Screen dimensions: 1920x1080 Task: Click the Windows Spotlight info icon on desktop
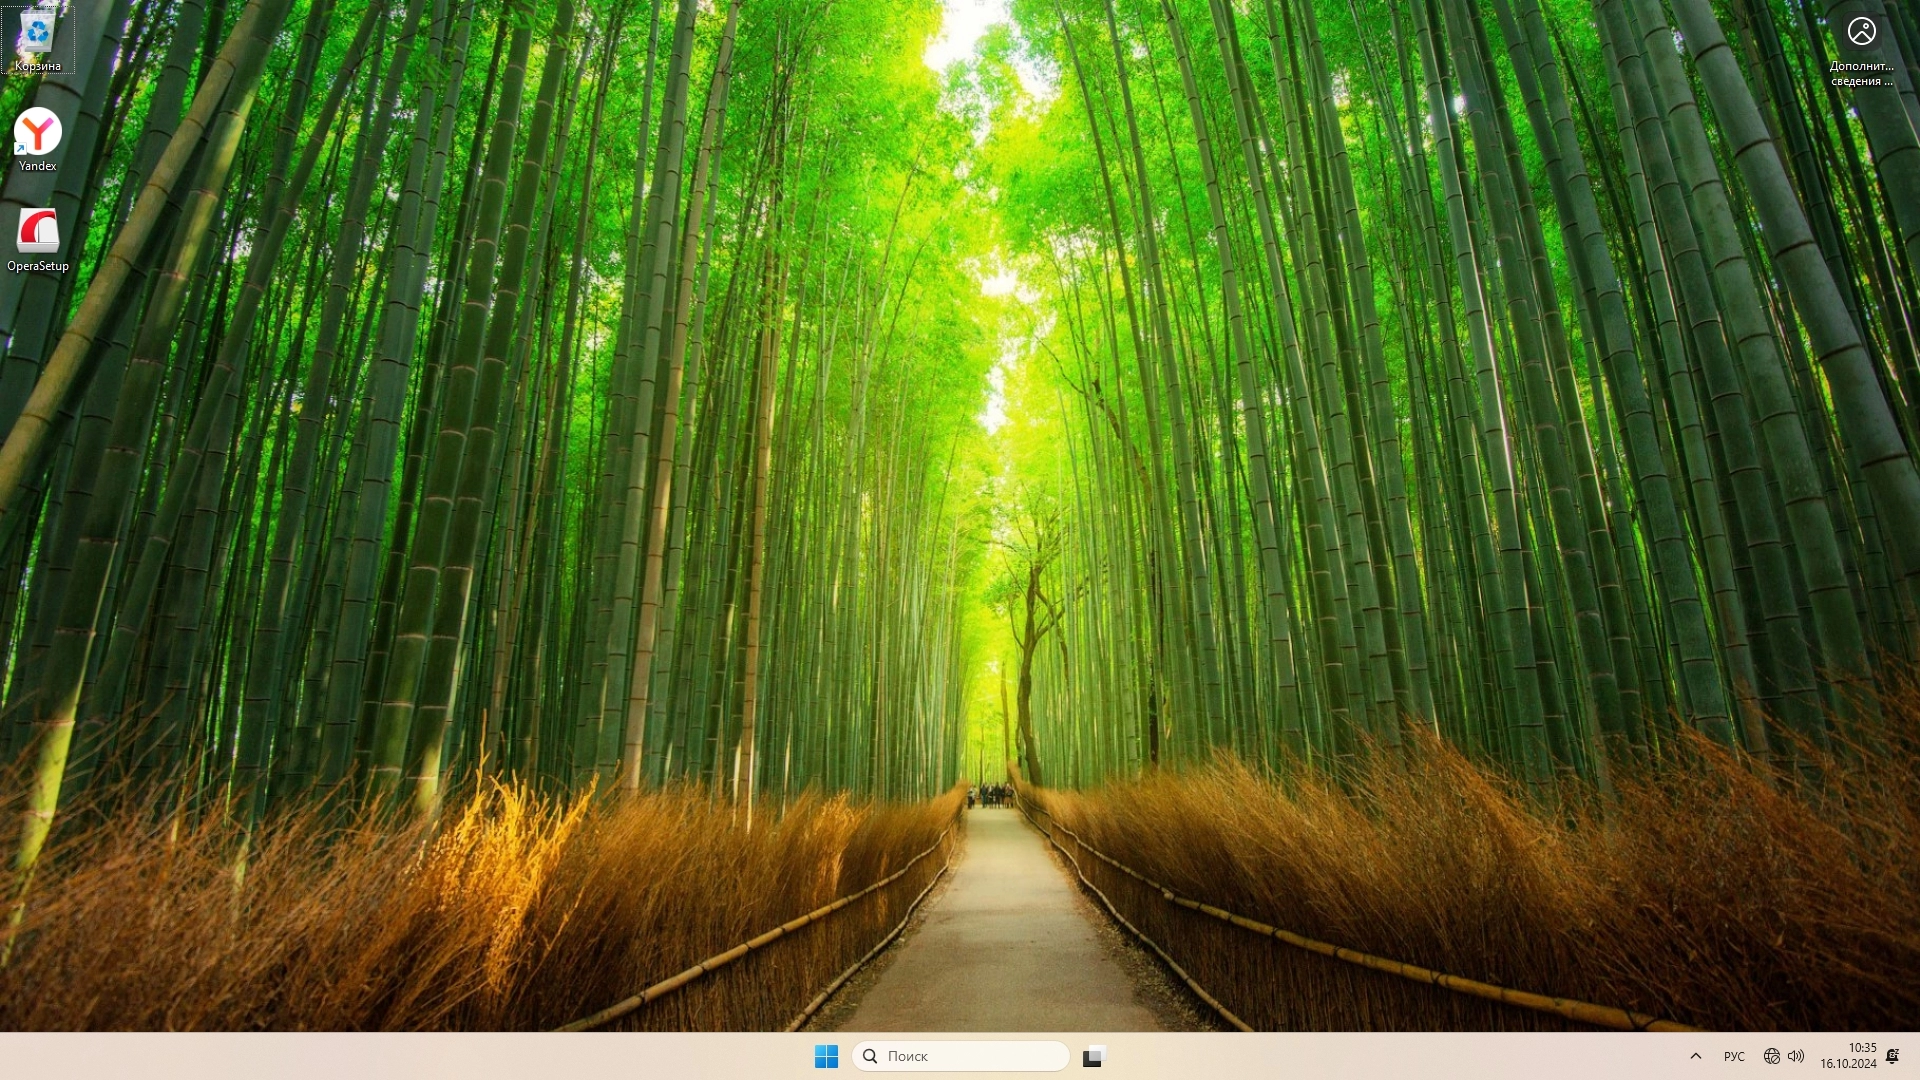tap(1861, 32)
